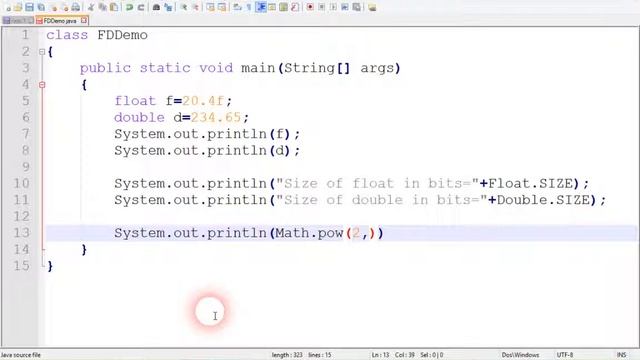
Task: Collapse the main method fold marker on line 4
Action: 42,85
